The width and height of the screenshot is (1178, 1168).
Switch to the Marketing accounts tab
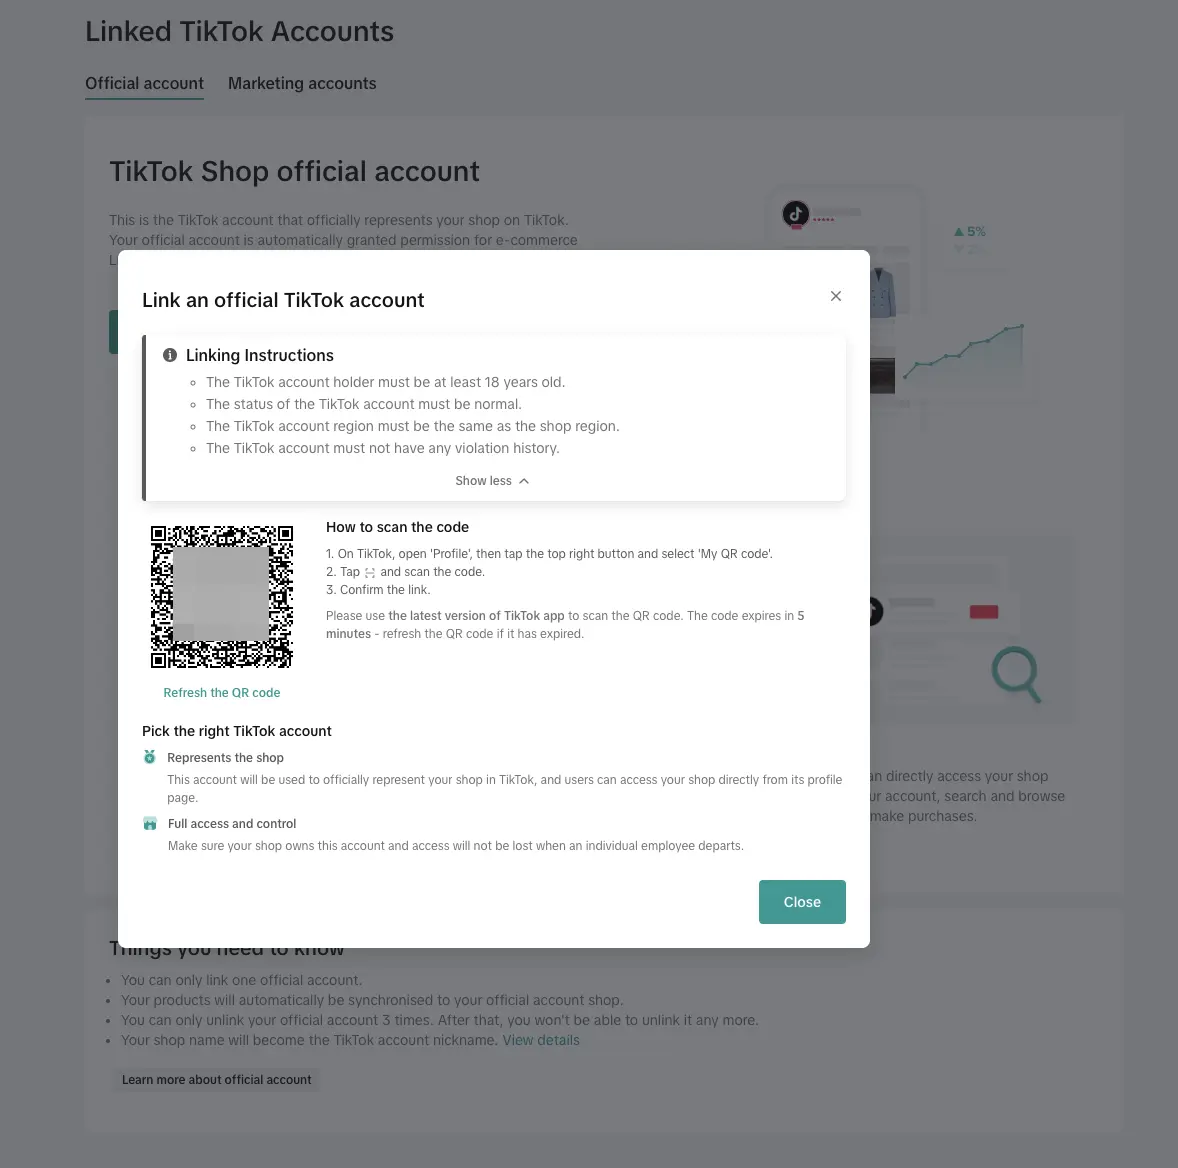(302, 83)
